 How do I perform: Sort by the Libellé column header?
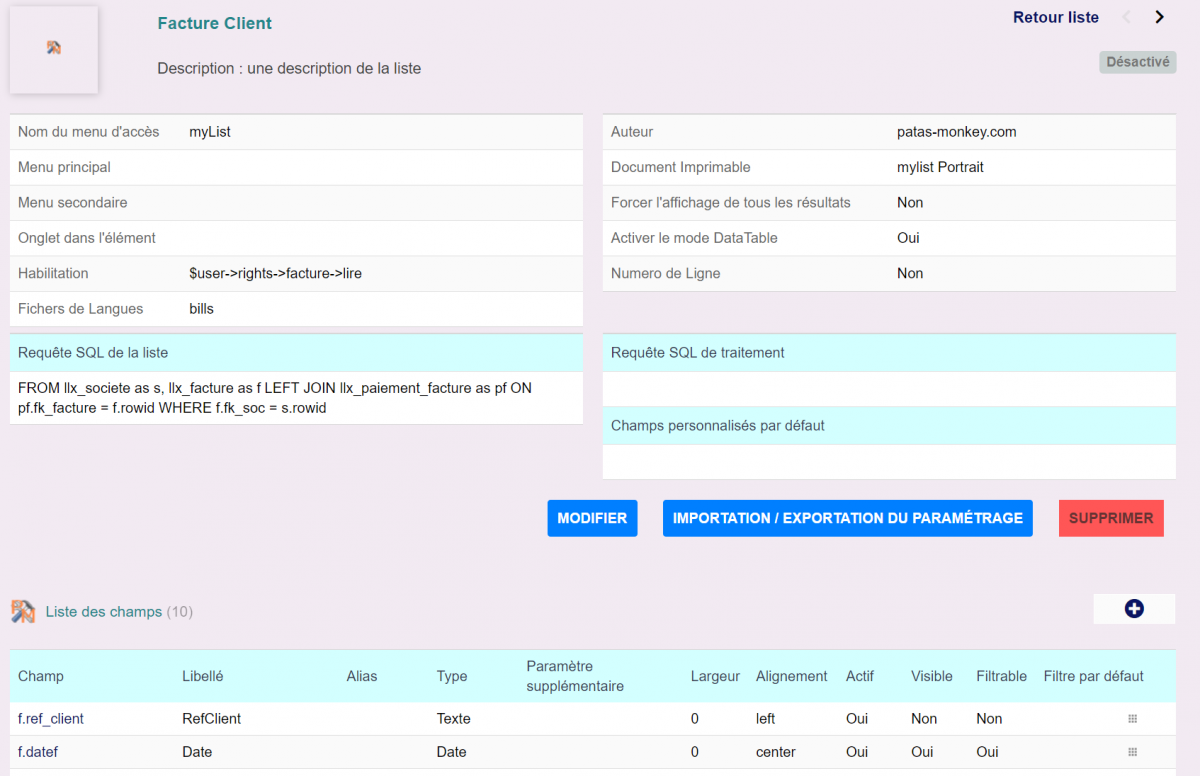[203, 676]
